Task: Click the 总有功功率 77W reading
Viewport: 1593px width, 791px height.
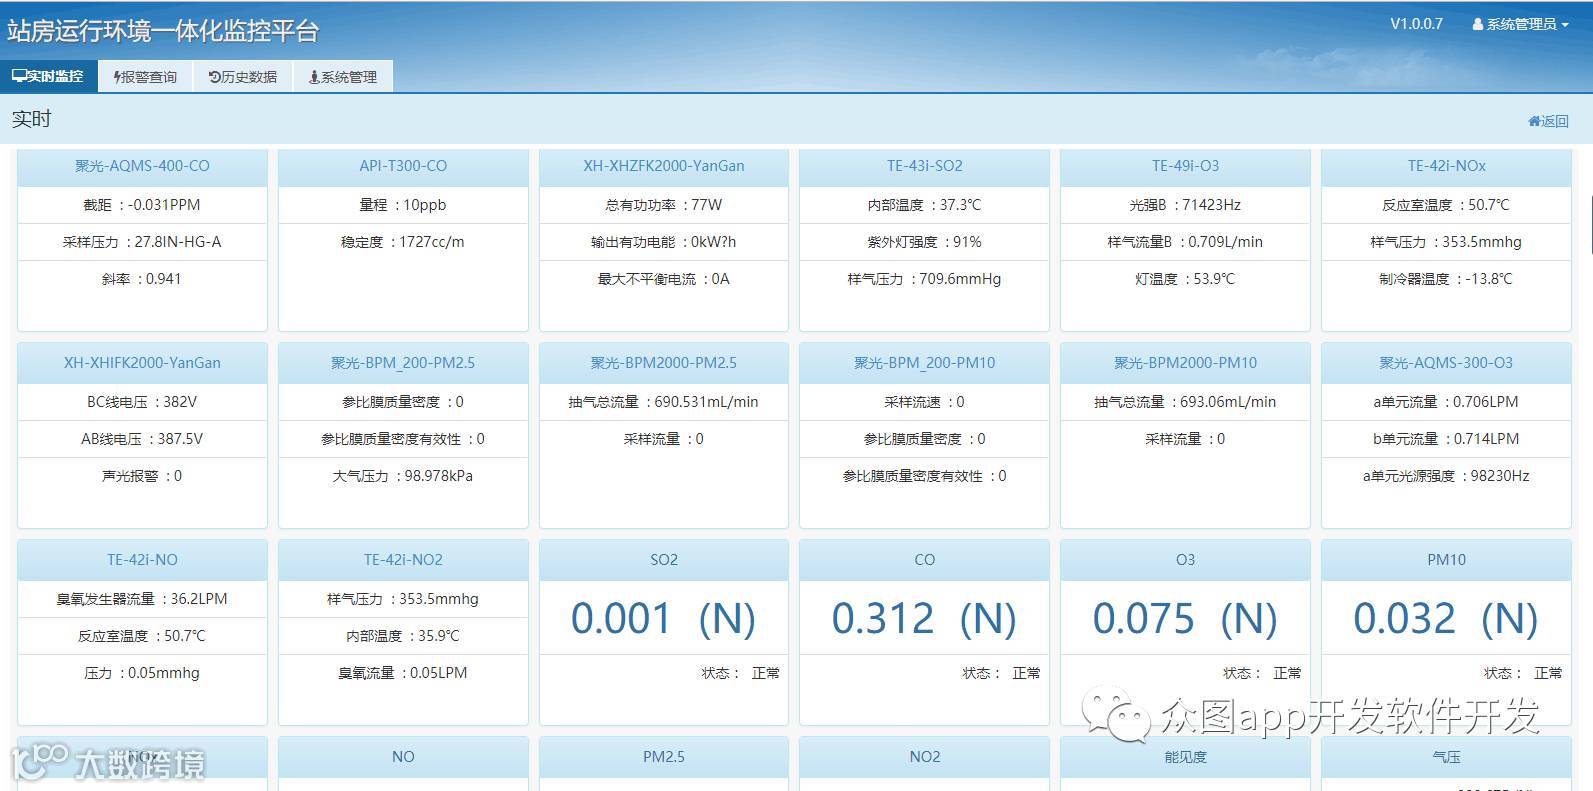Action: point(664,205)
